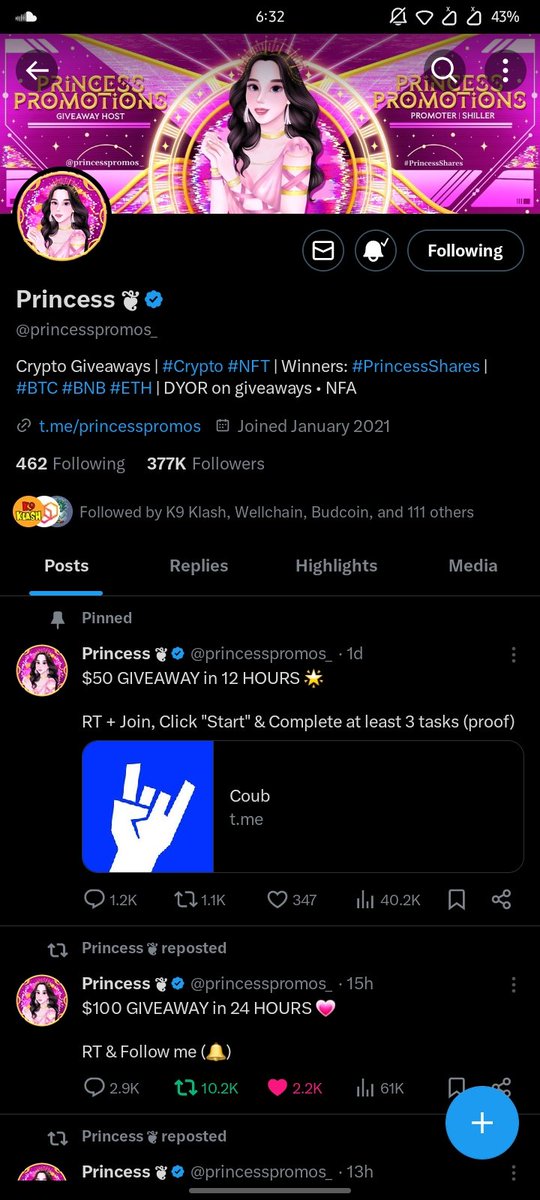This screenshot has width=540, height=1200.
Task: Switch to the Replies tab
Action: point(199,565)
